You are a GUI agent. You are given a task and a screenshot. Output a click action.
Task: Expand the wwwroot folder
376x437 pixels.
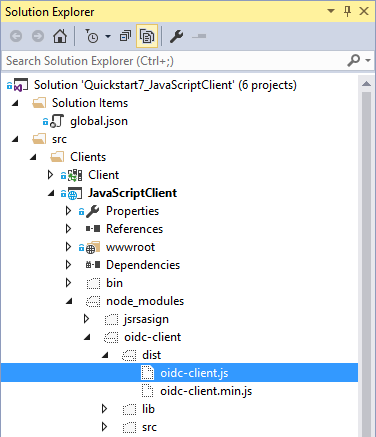(68, 247)
